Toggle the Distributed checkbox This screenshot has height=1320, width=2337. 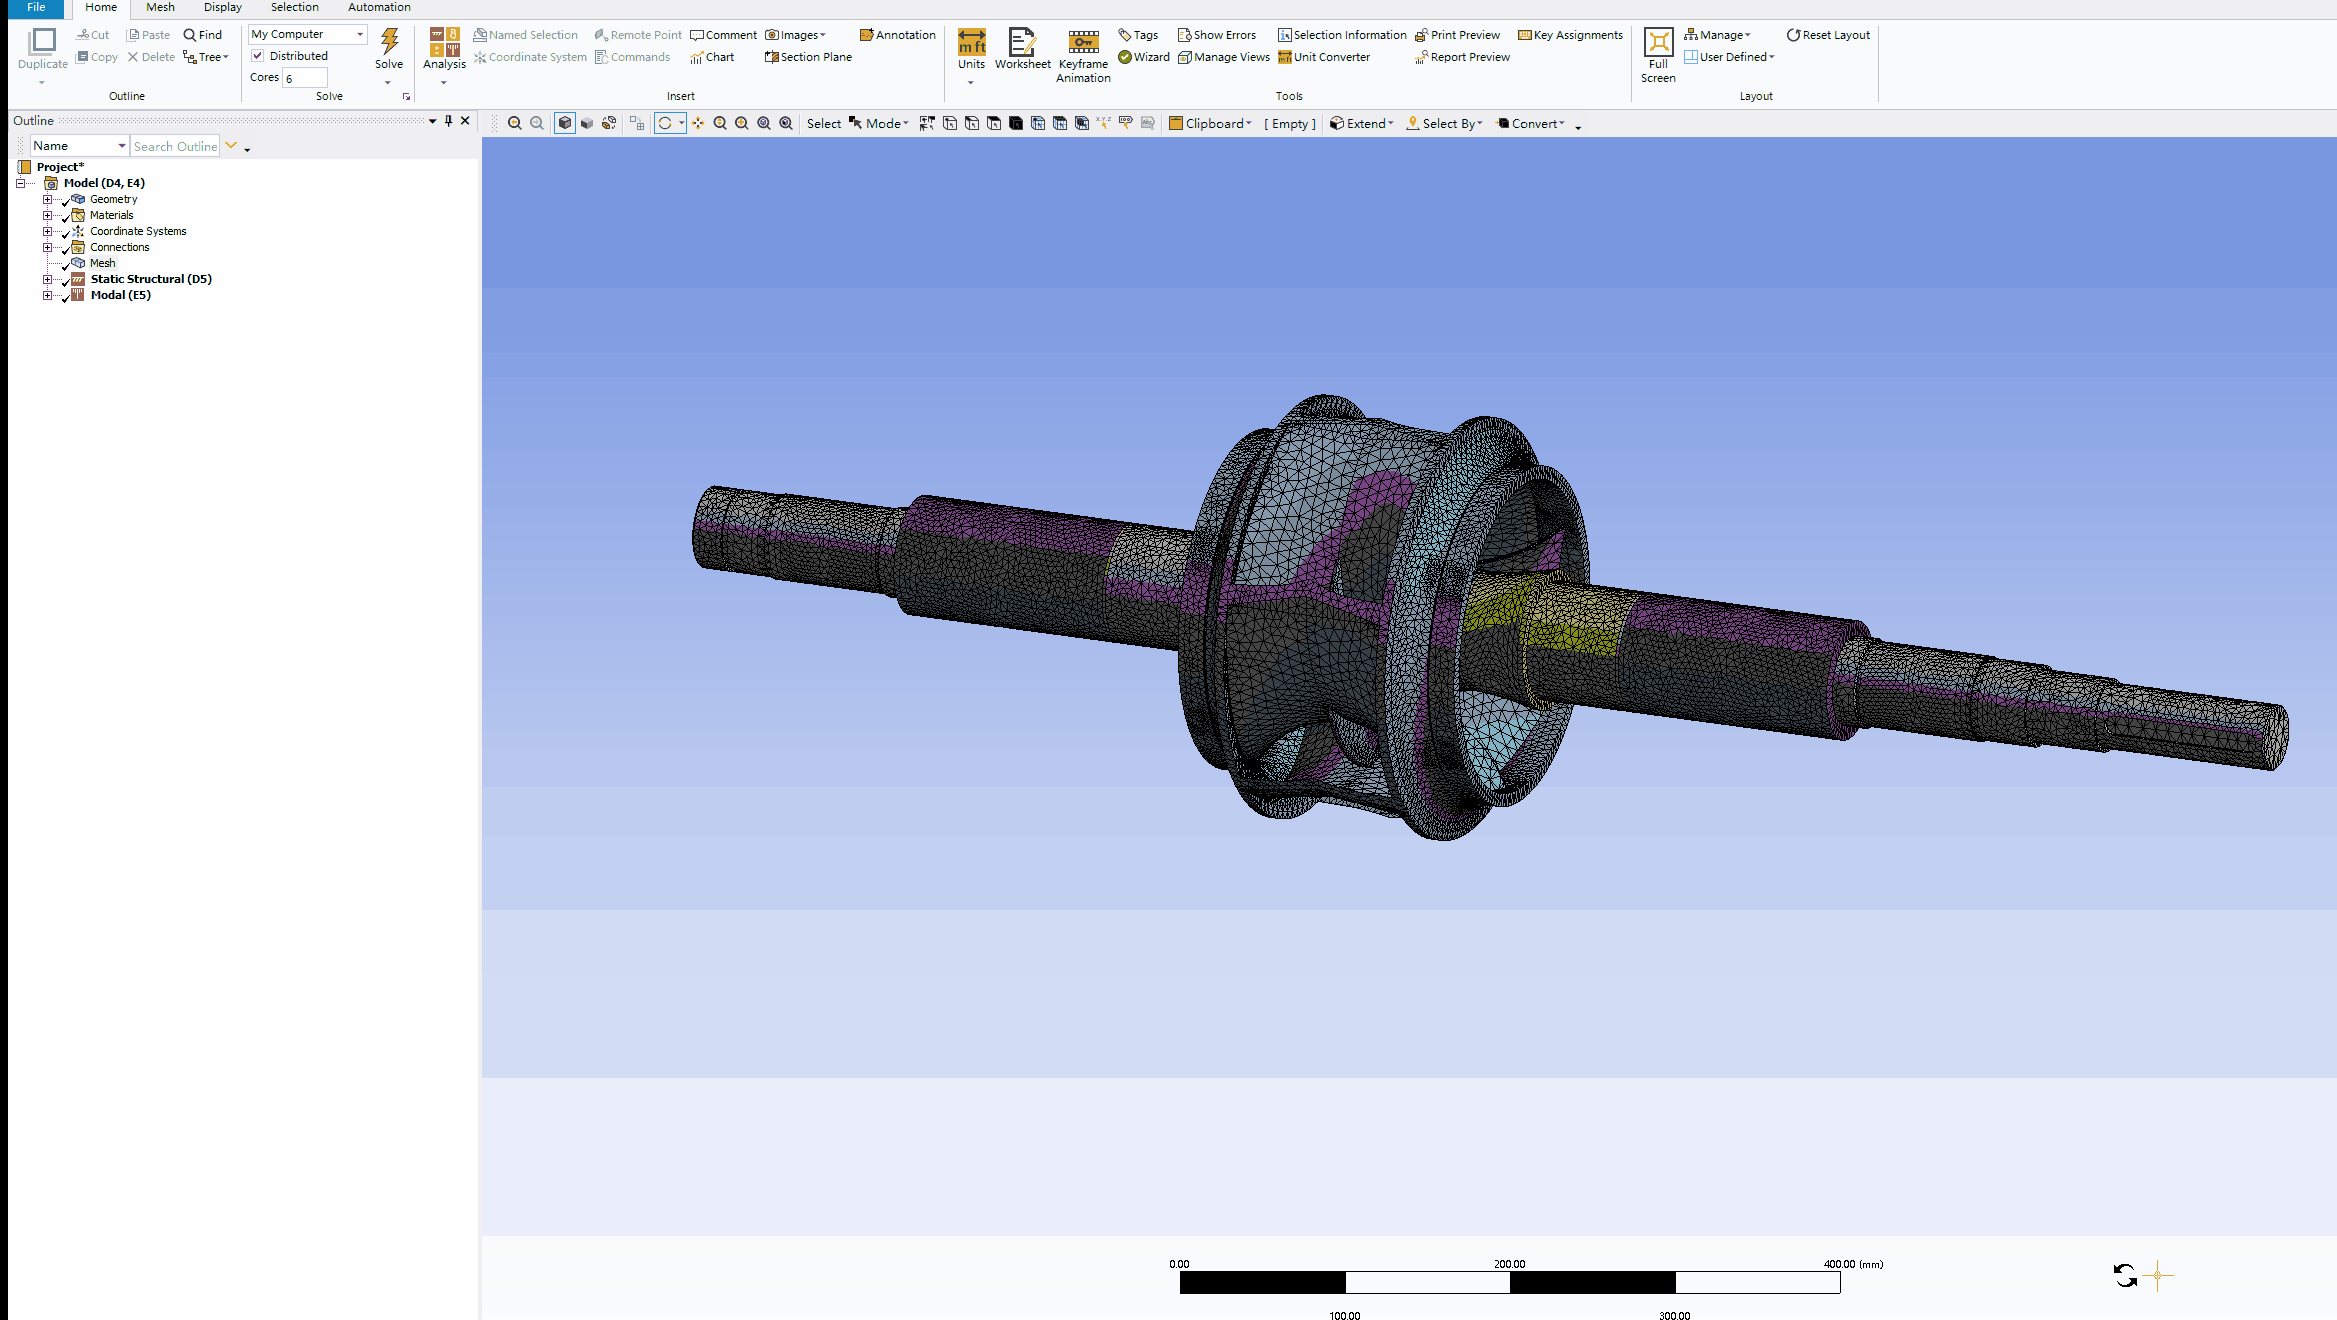click(258, 56)
